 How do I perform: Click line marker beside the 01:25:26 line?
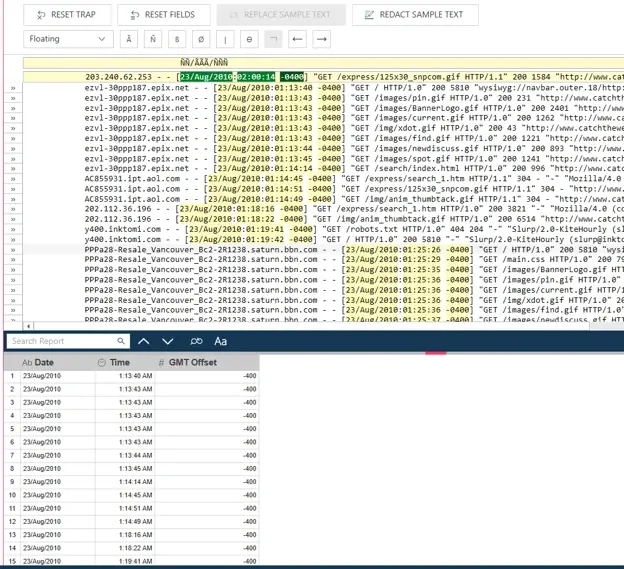[13, 250]
